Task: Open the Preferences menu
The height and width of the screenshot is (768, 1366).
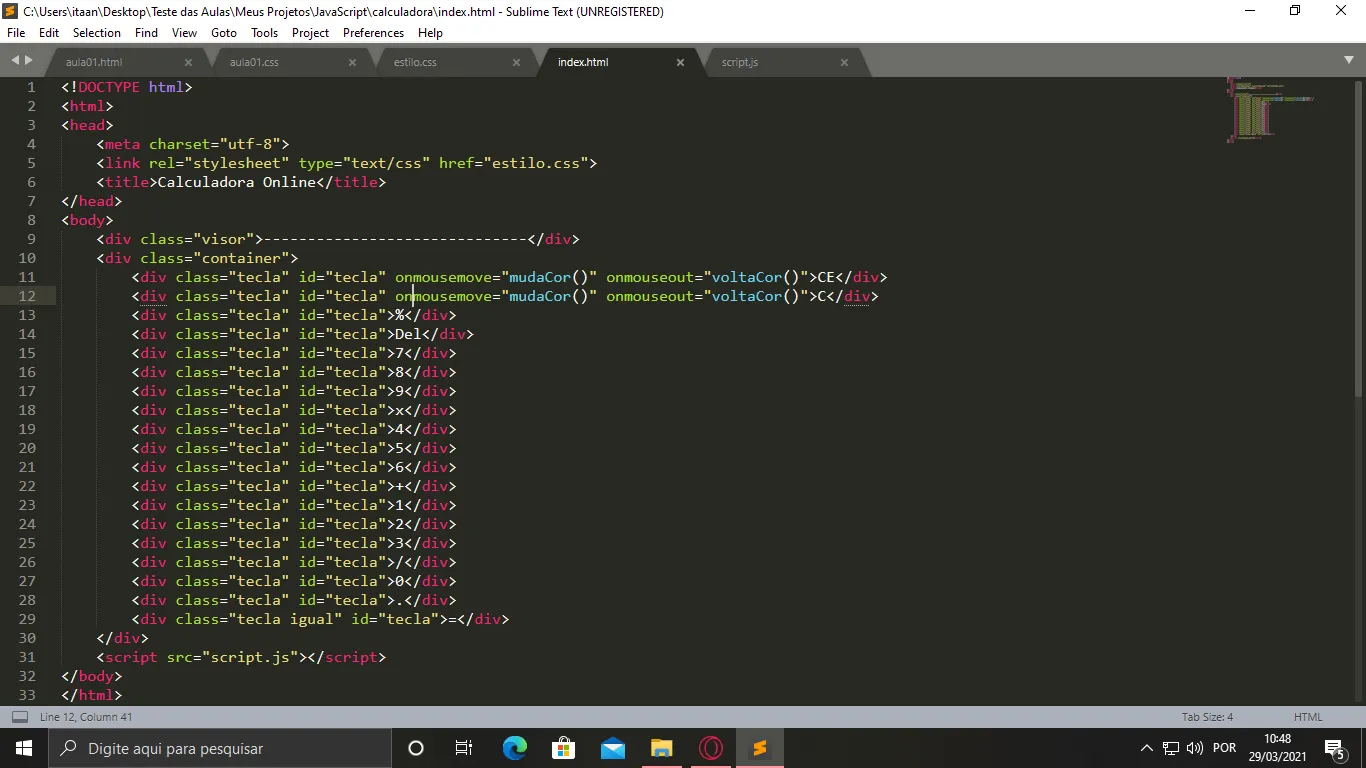Action: 373,33
